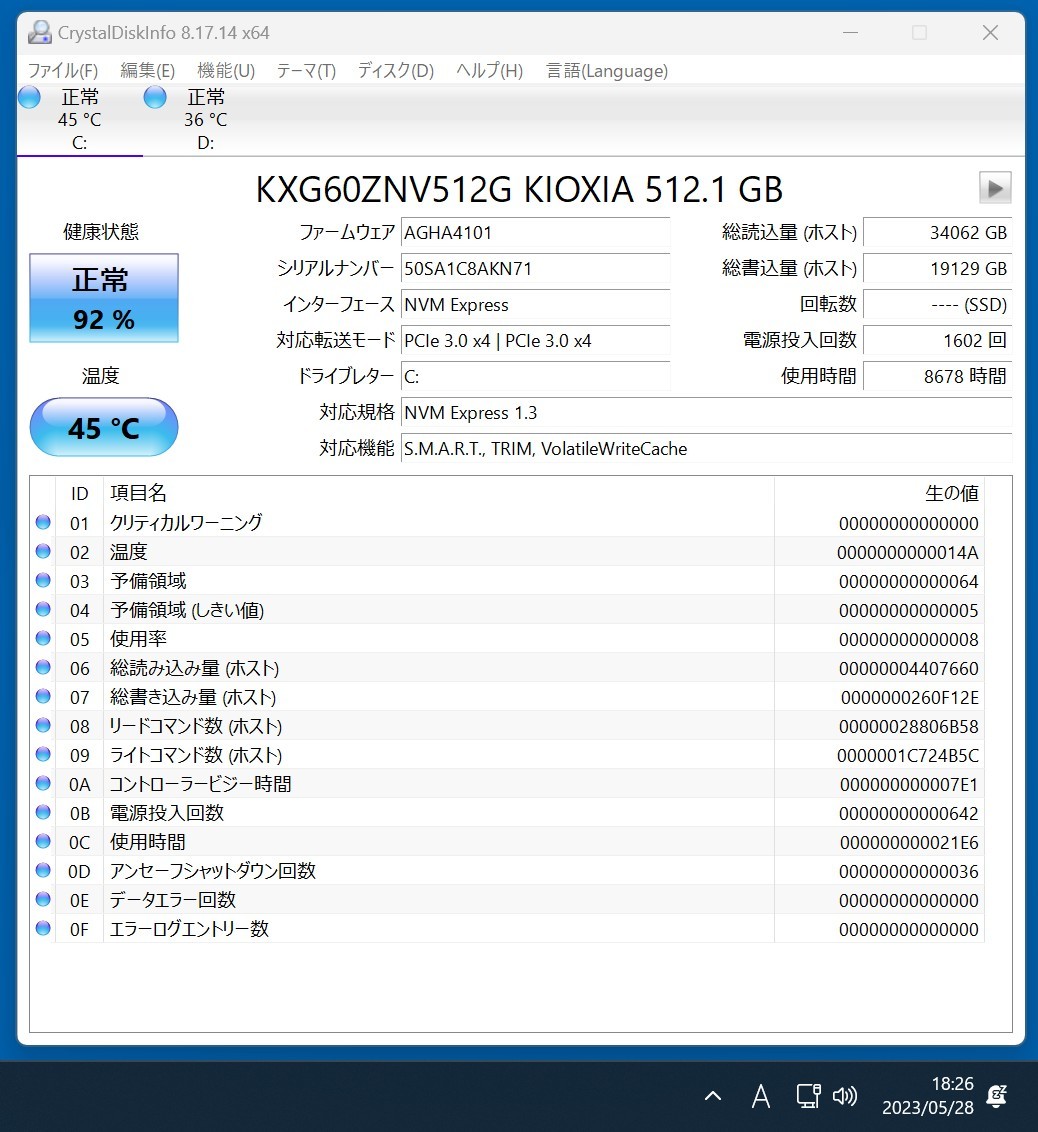The width and height of the screenshot is (1038, 1132).
Task: Open the テーマ(T) menu
Action: pyautogui.click(x=306, y=71)
